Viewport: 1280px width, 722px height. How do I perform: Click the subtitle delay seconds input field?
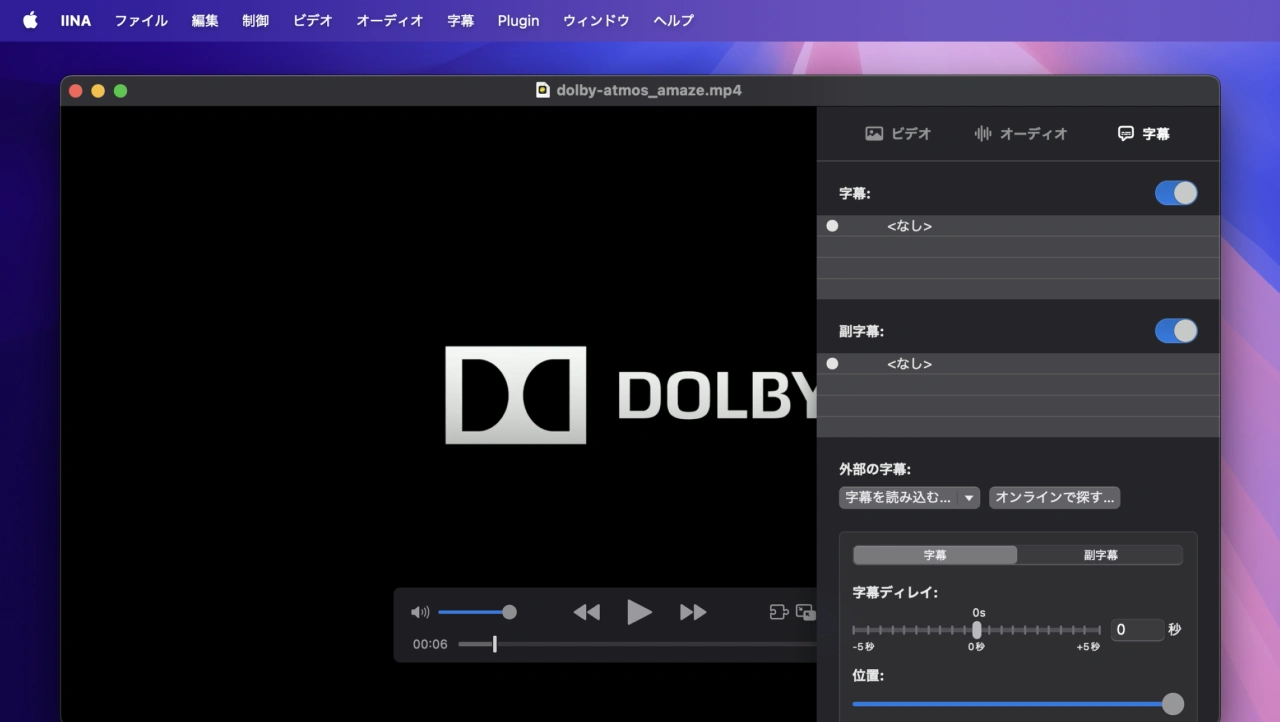(x=1137, y=630)
